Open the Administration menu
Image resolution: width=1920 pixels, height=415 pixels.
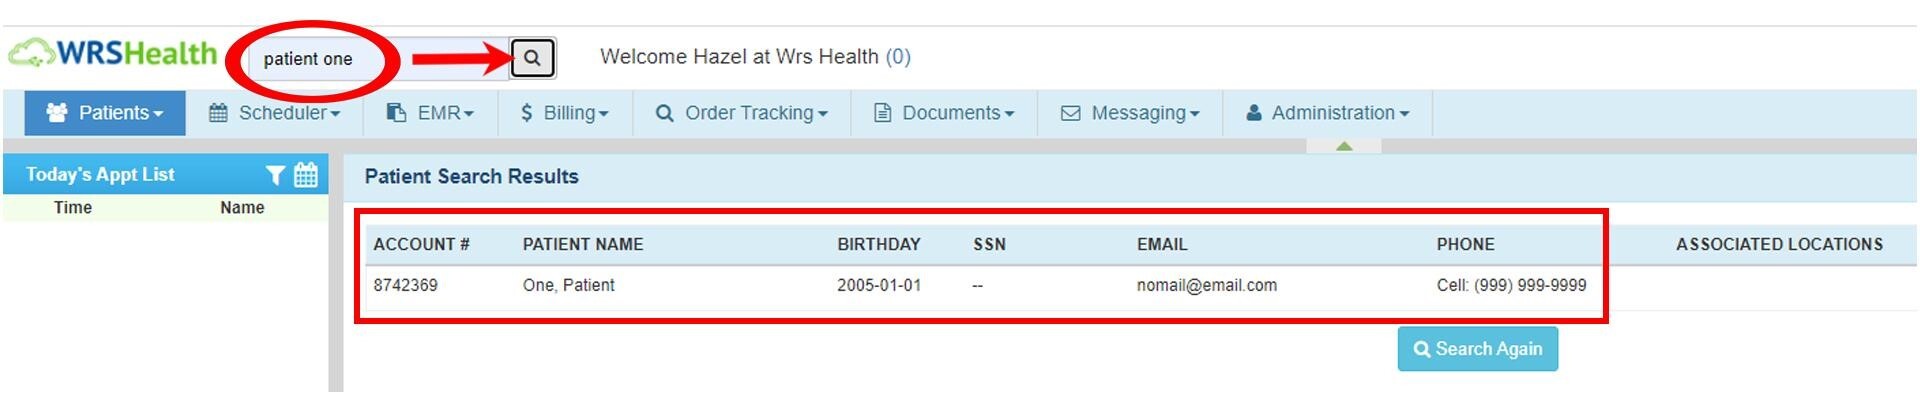click(x=1327, y=113)
